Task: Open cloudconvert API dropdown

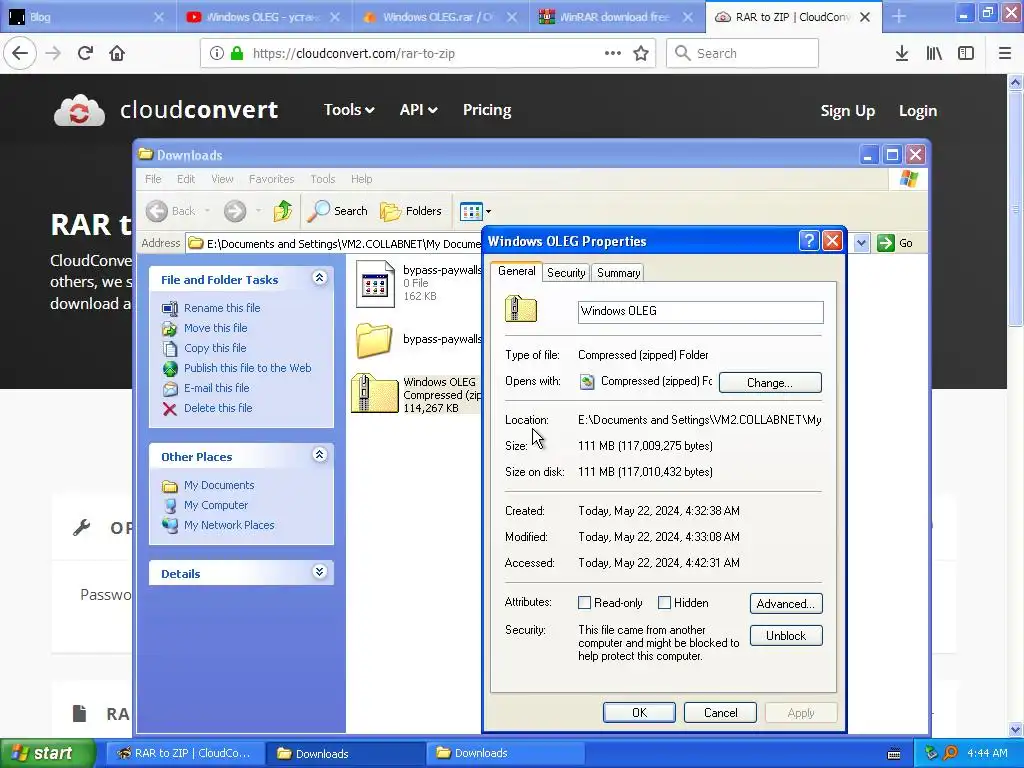Action: (x=418, y=110)
